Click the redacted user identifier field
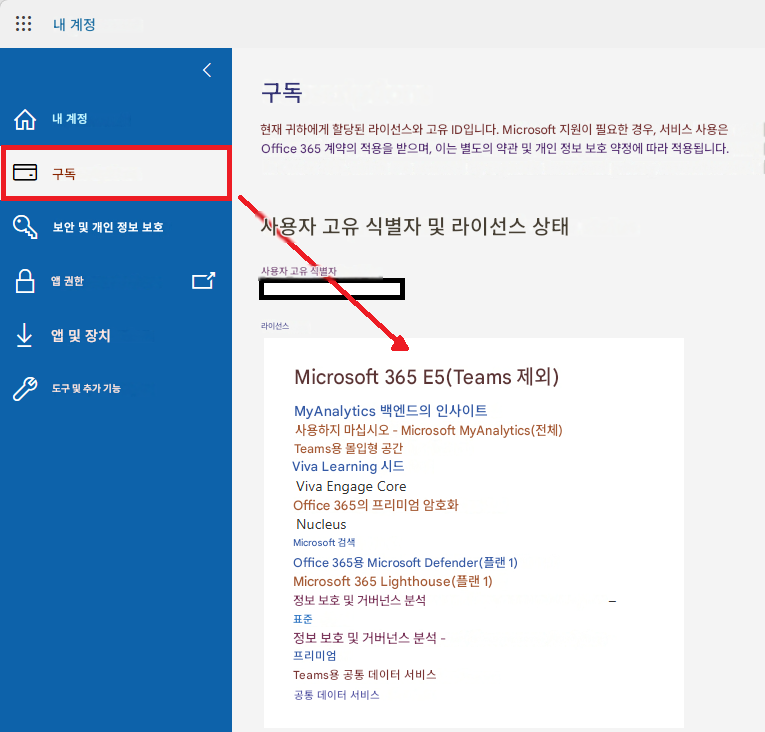The width and height of the screenshot is (765, 732). pos(332,289)
